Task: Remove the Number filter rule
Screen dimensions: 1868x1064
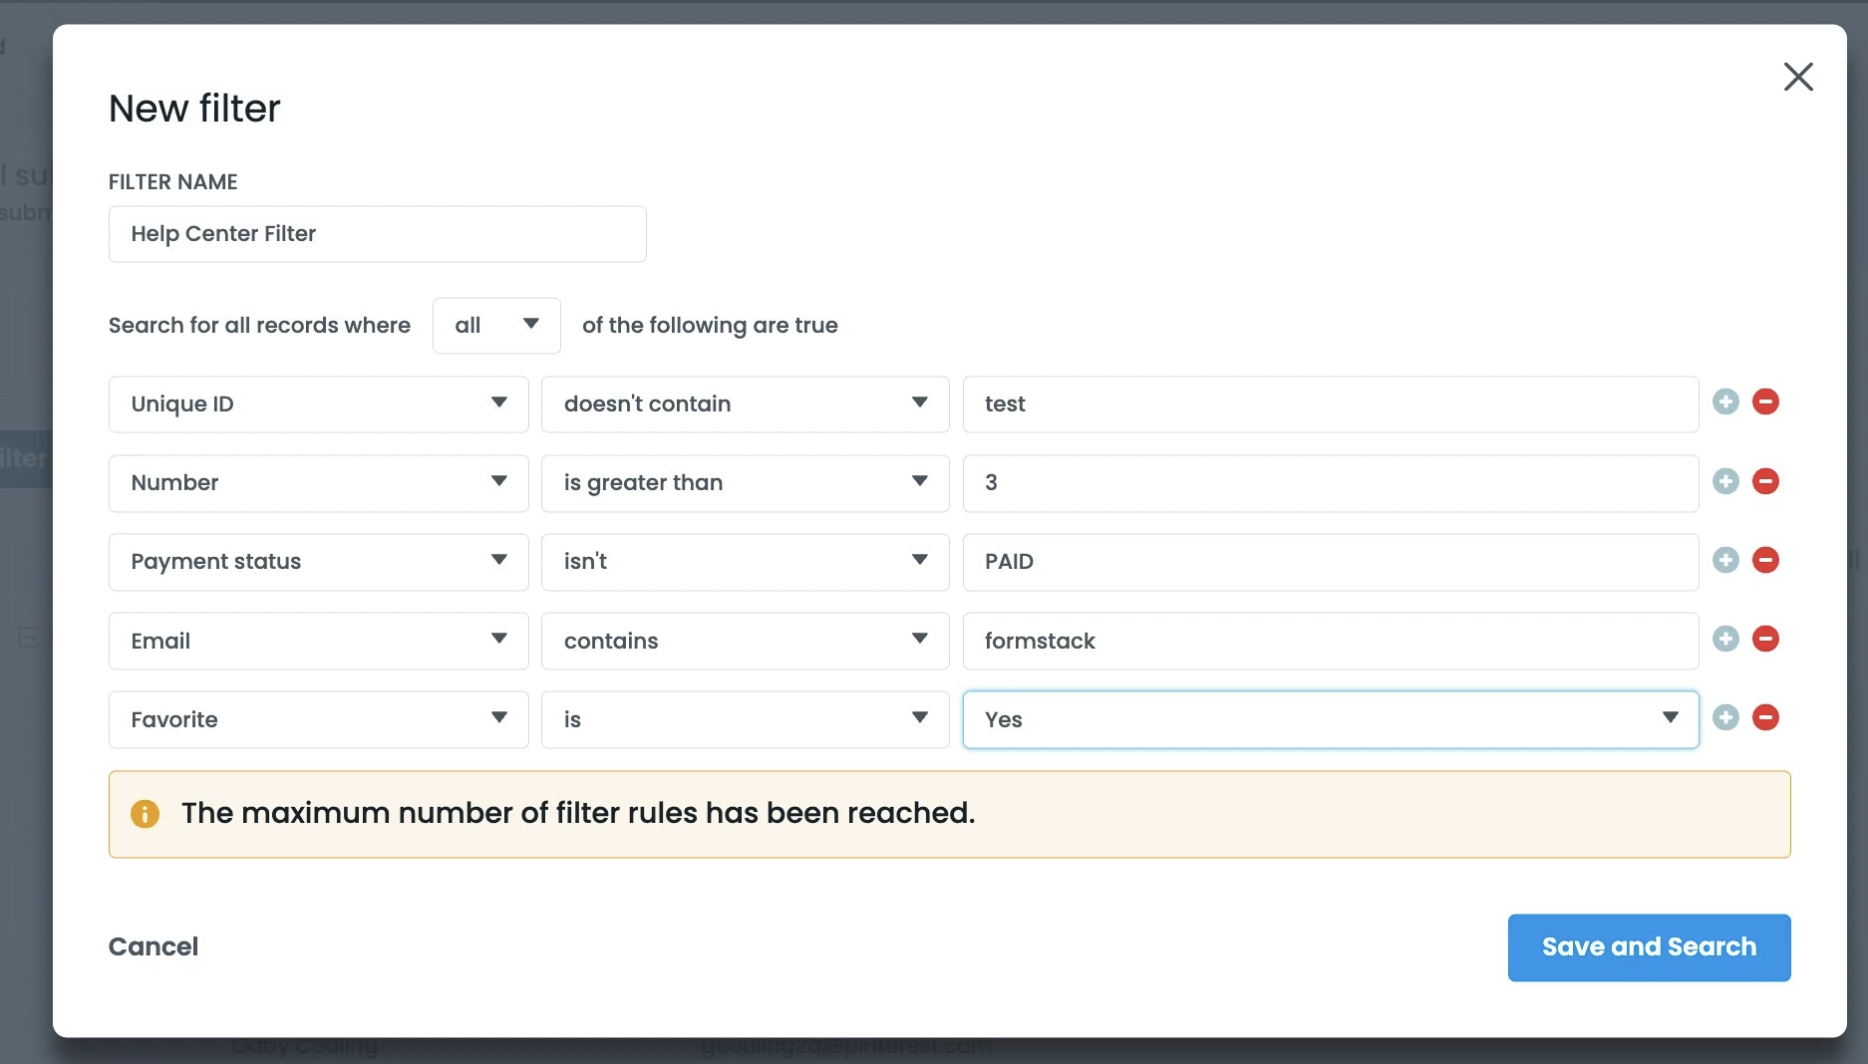Action: click(1765, 481)
